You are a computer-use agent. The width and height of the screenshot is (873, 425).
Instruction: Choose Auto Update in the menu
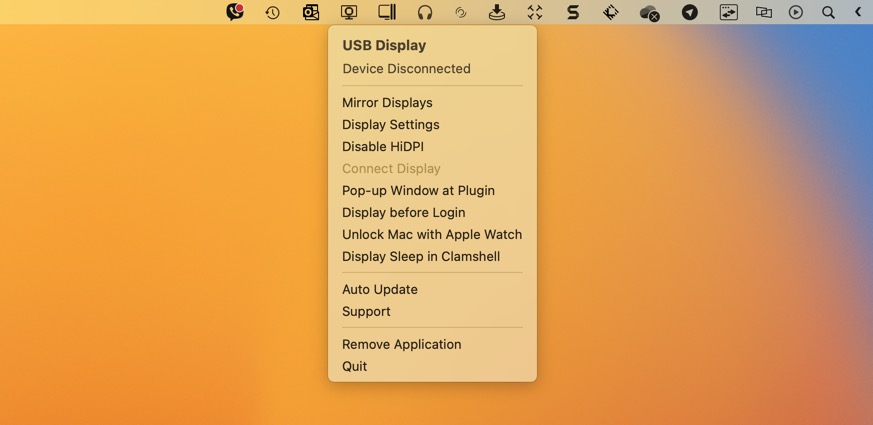(x=380, y=290)
